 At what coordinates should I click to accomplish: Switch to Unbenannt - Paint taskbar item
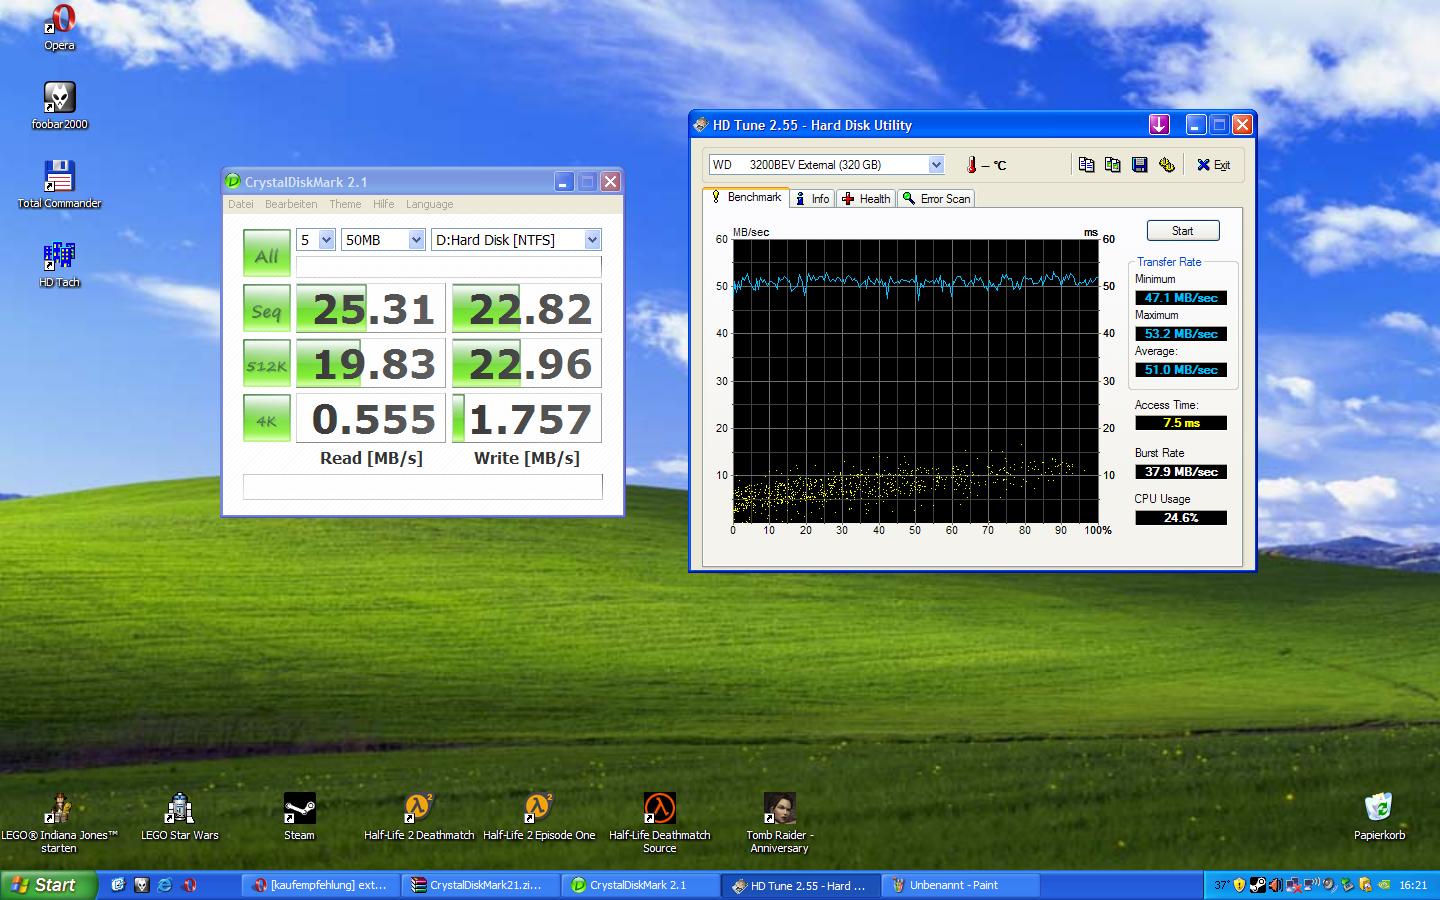click(x=960, y=885)
